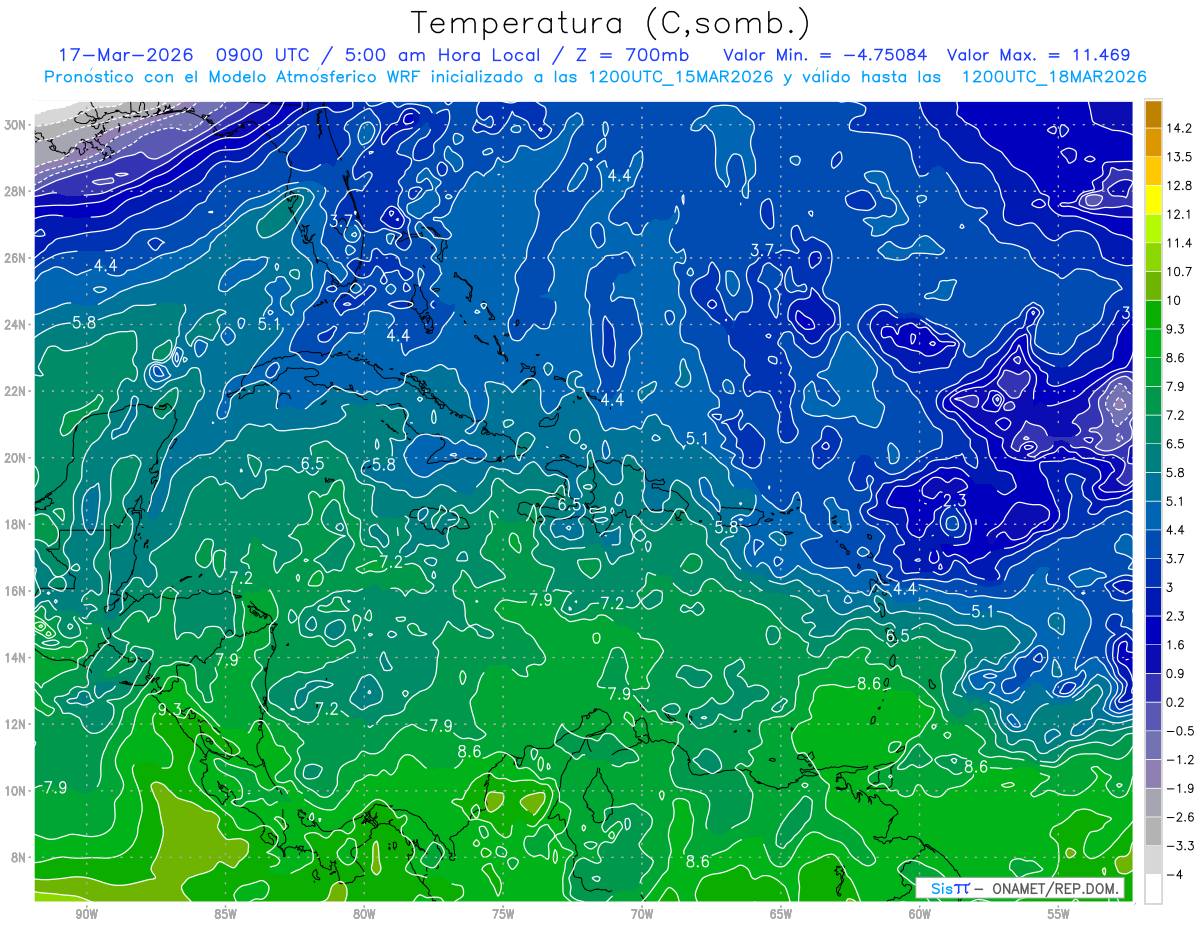
Task: Click the legend value 0.2
Action: [x=1176, y=702]
